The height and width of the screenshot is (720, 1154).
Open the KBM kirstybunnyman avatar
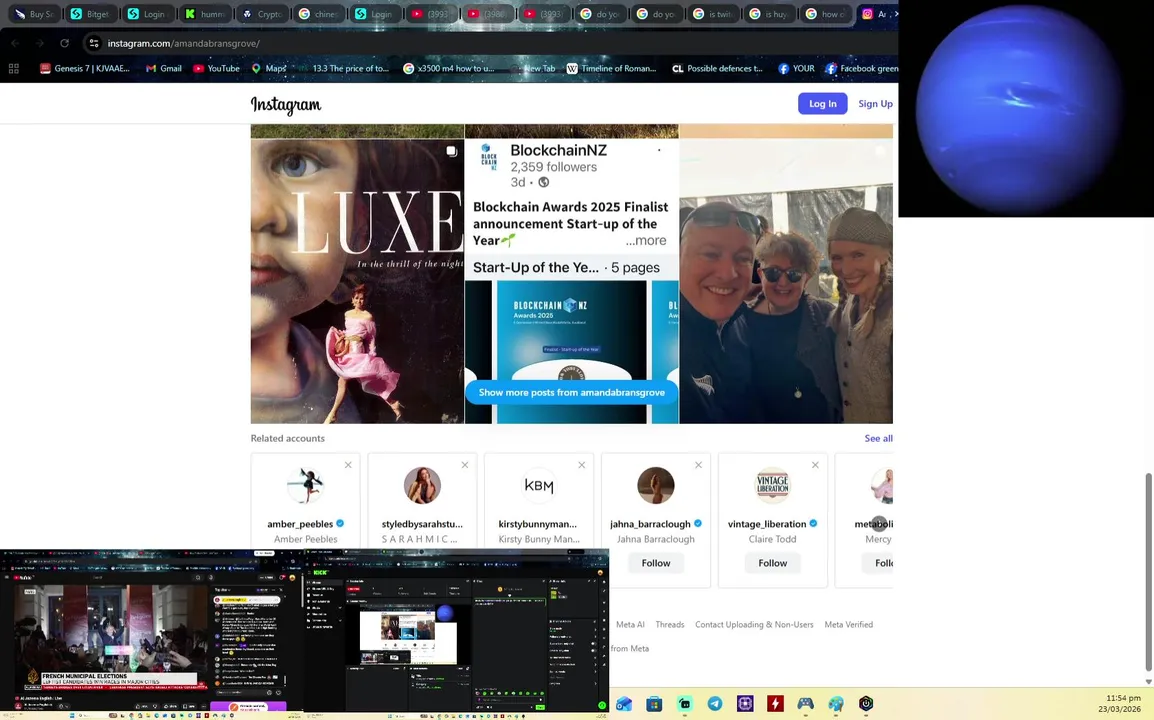(539, 485)
